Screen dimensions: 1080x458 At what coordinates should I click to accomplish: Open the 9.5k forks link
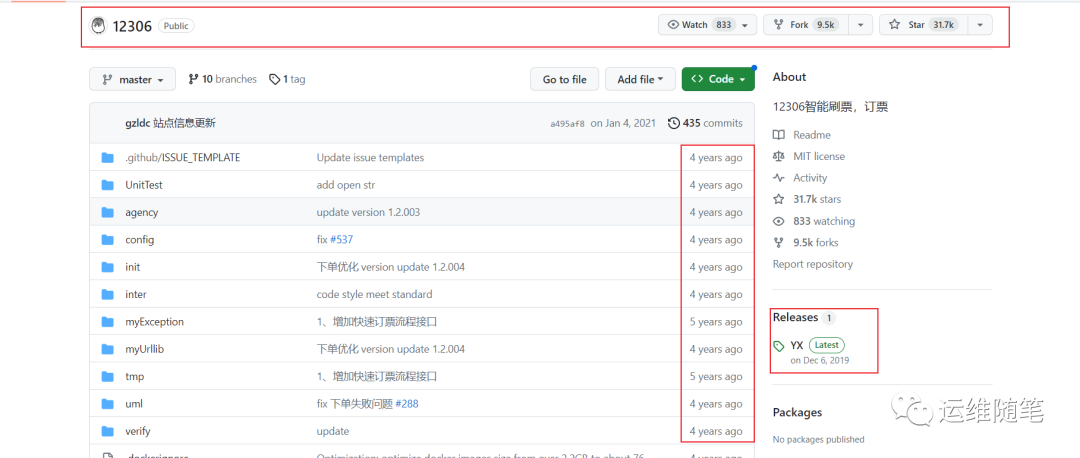816,242
